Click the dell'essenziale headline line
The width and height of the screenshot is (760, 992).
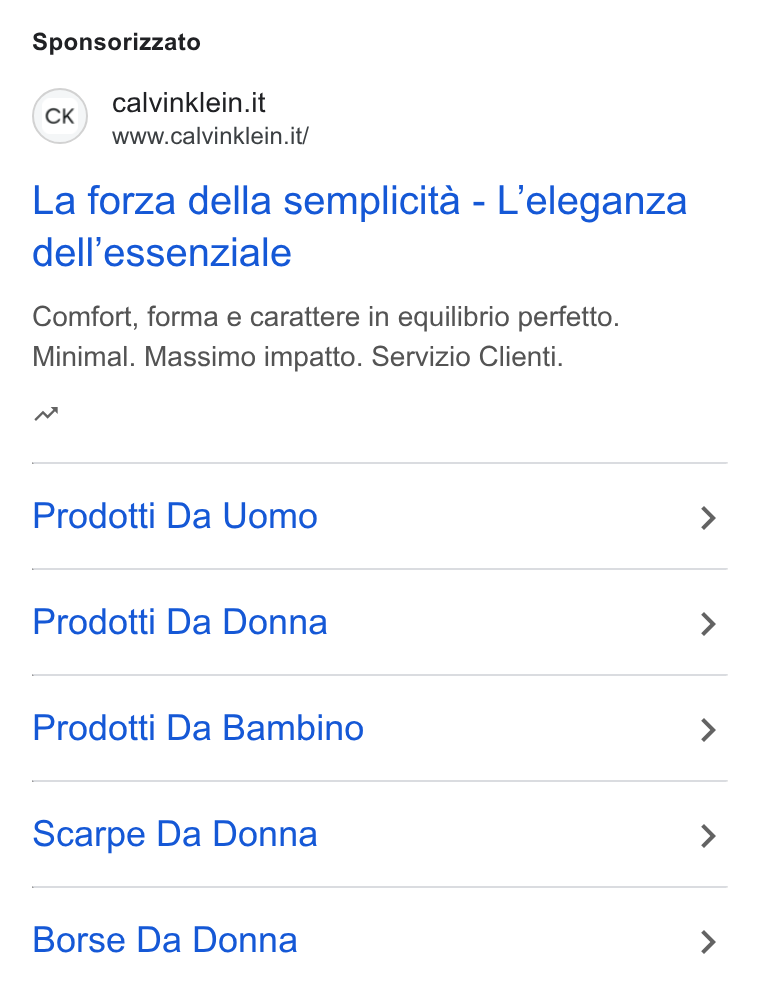pos(162,252)
